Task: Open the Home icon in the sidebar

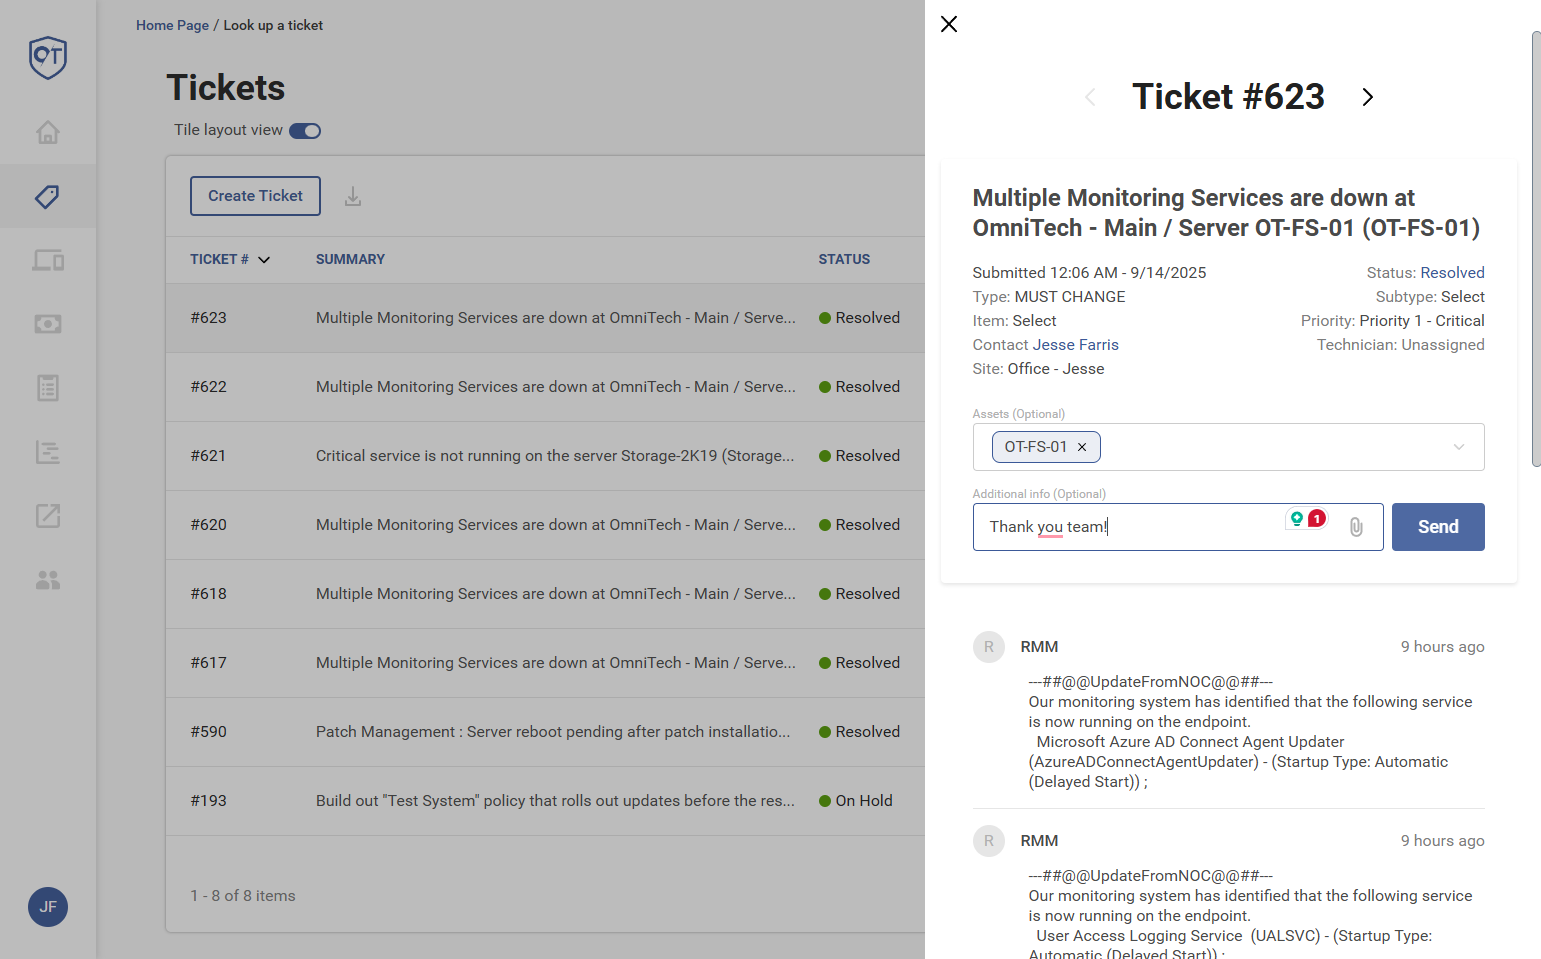Action: pyautogui.click(x=48, y=132)
